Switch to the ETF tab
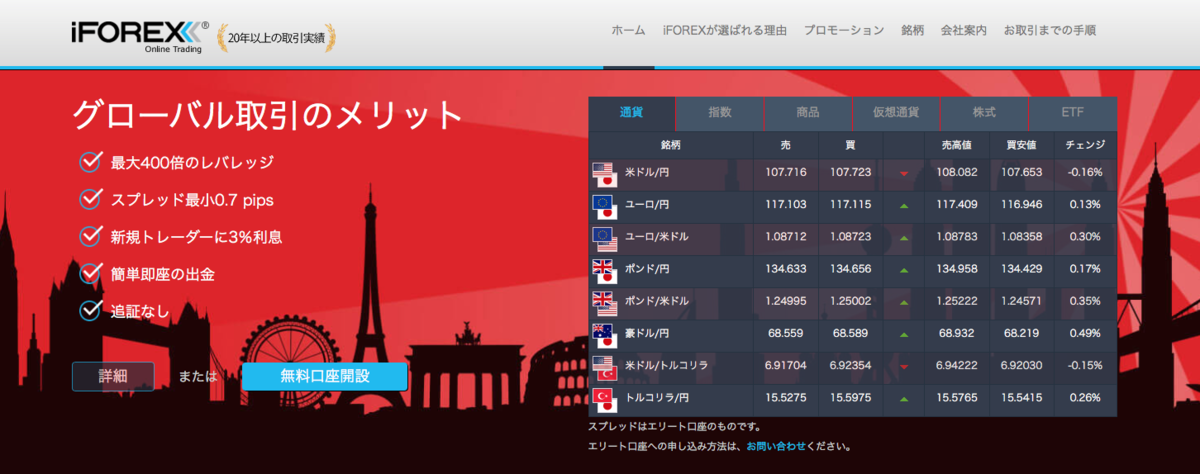The image size is (1200, 474). 1072,113
